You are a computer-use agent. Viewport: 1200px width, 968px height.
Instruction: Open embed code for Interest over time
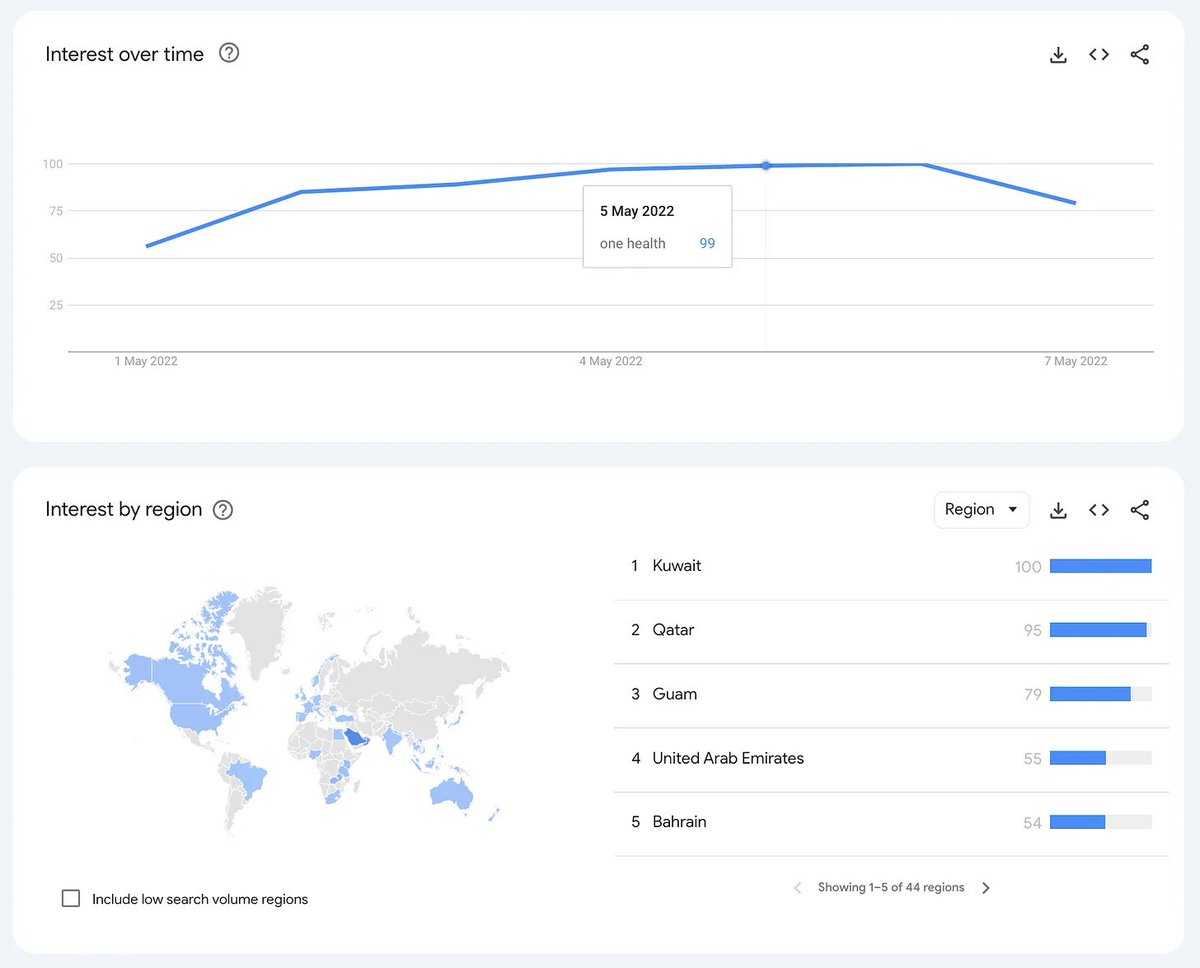tap(1099, 55)
